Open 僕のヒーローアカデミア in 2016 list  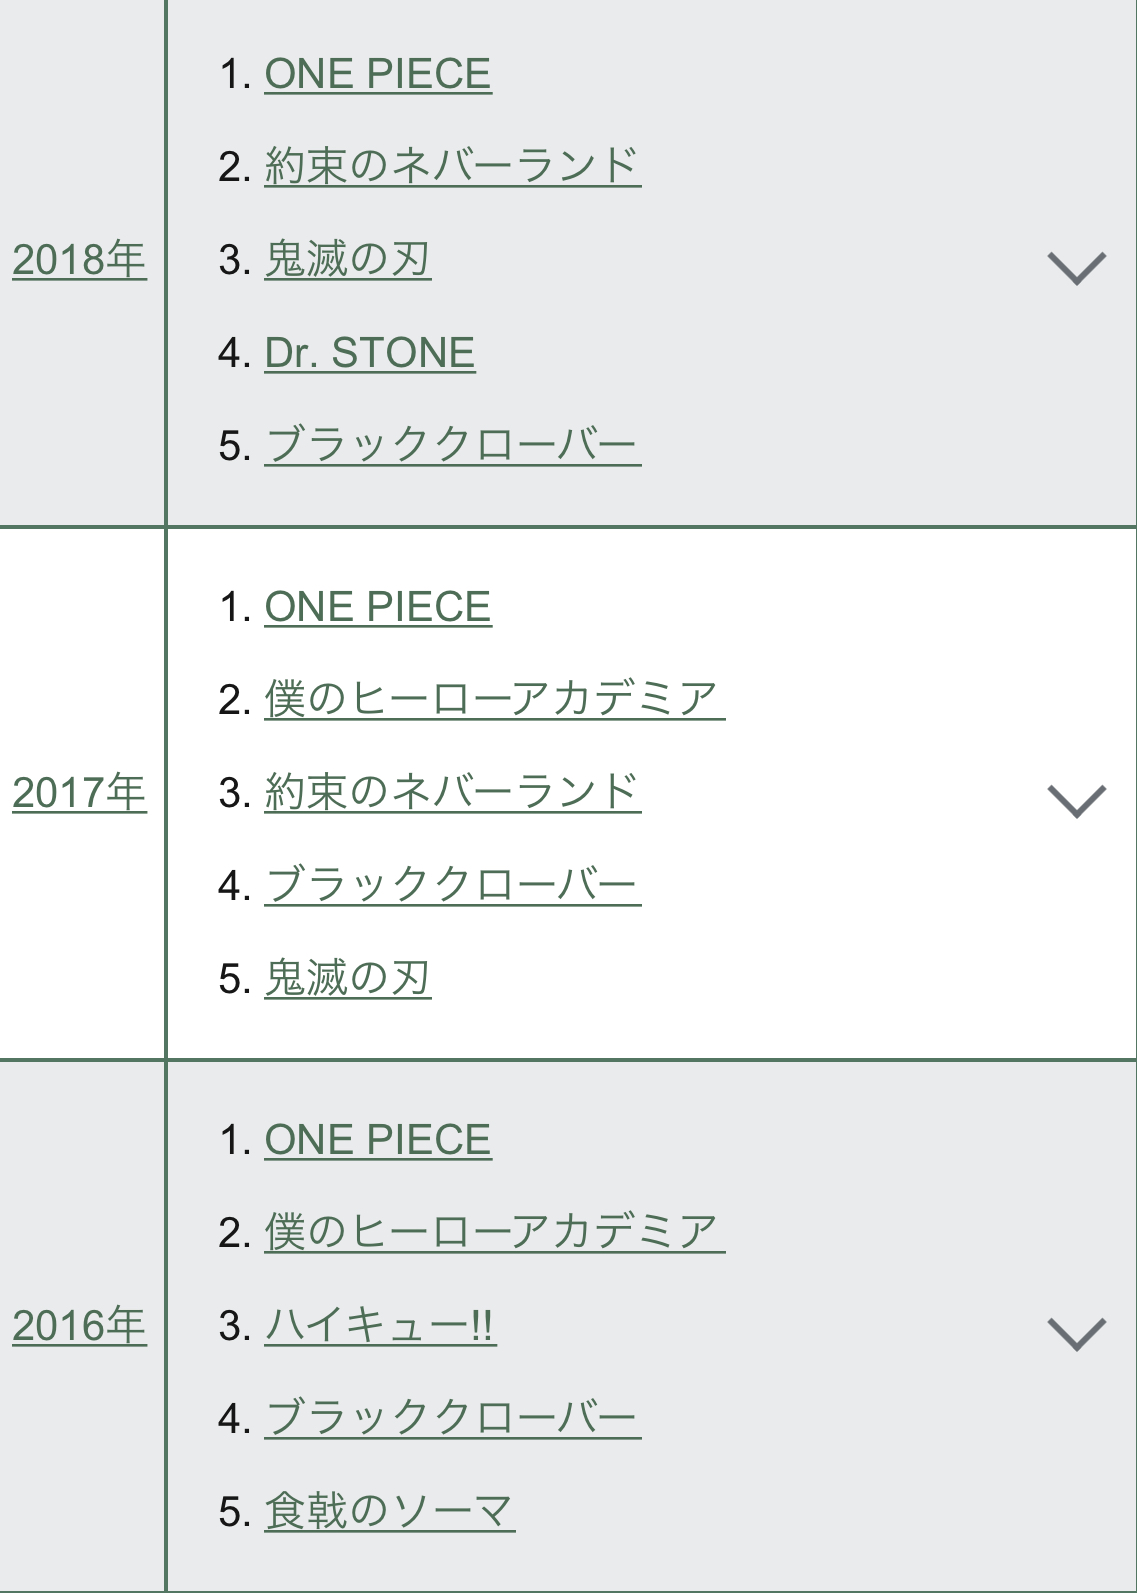495,1232
